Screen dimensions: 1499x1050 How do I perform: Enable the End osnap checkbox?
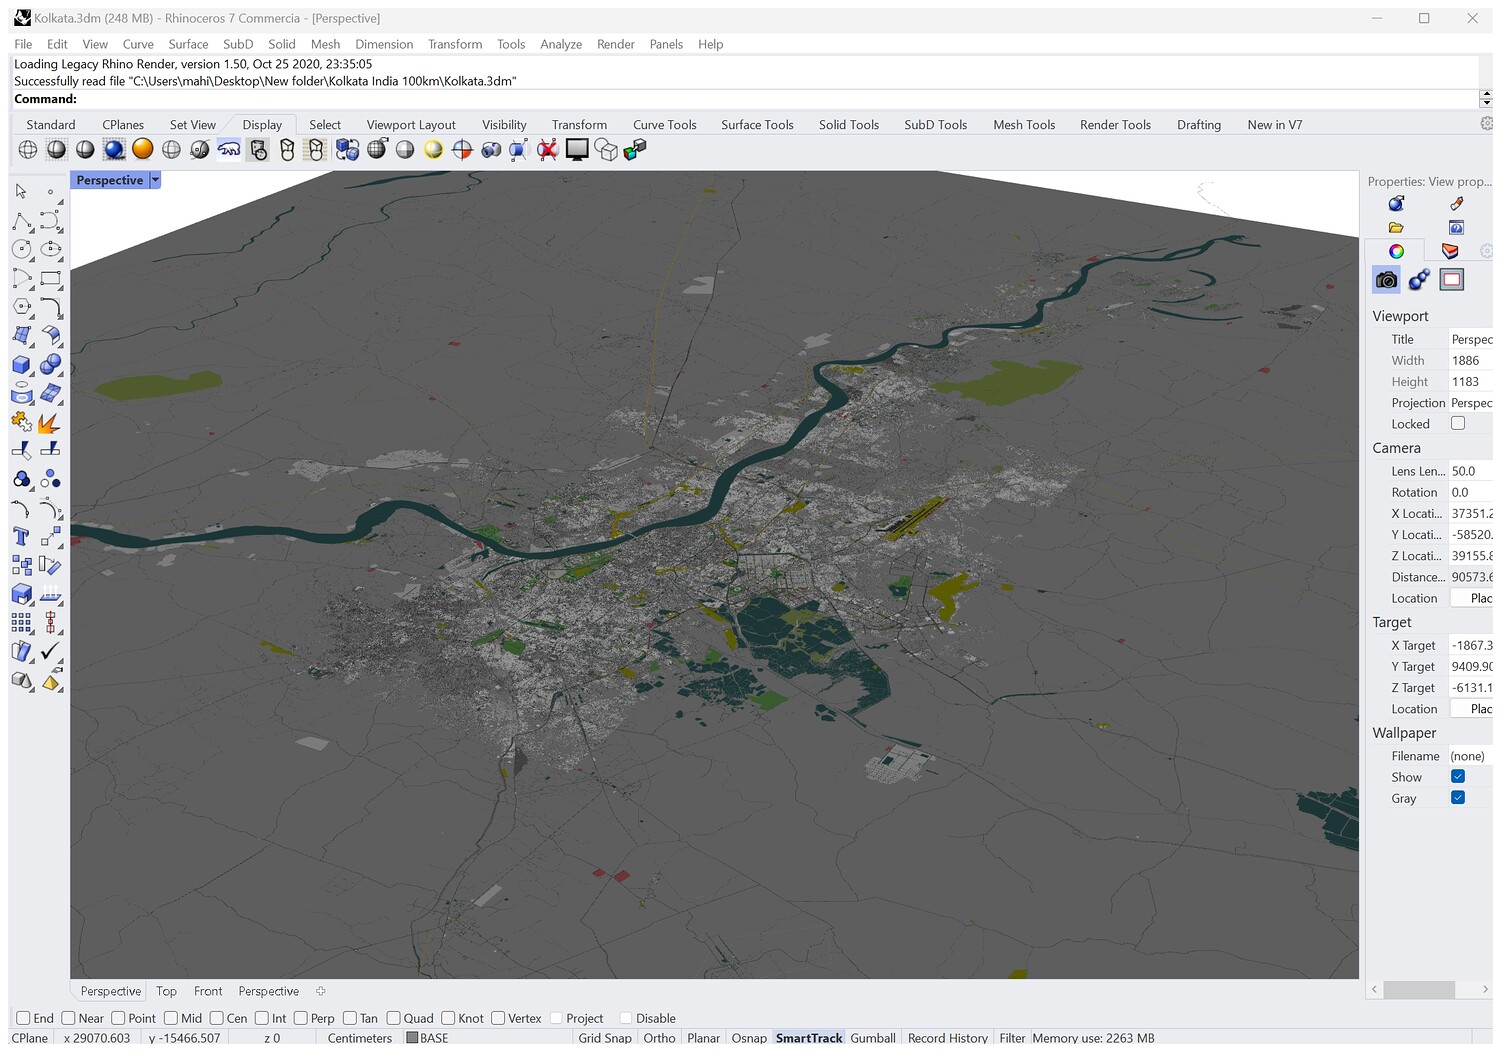(x=24, y=1018)
